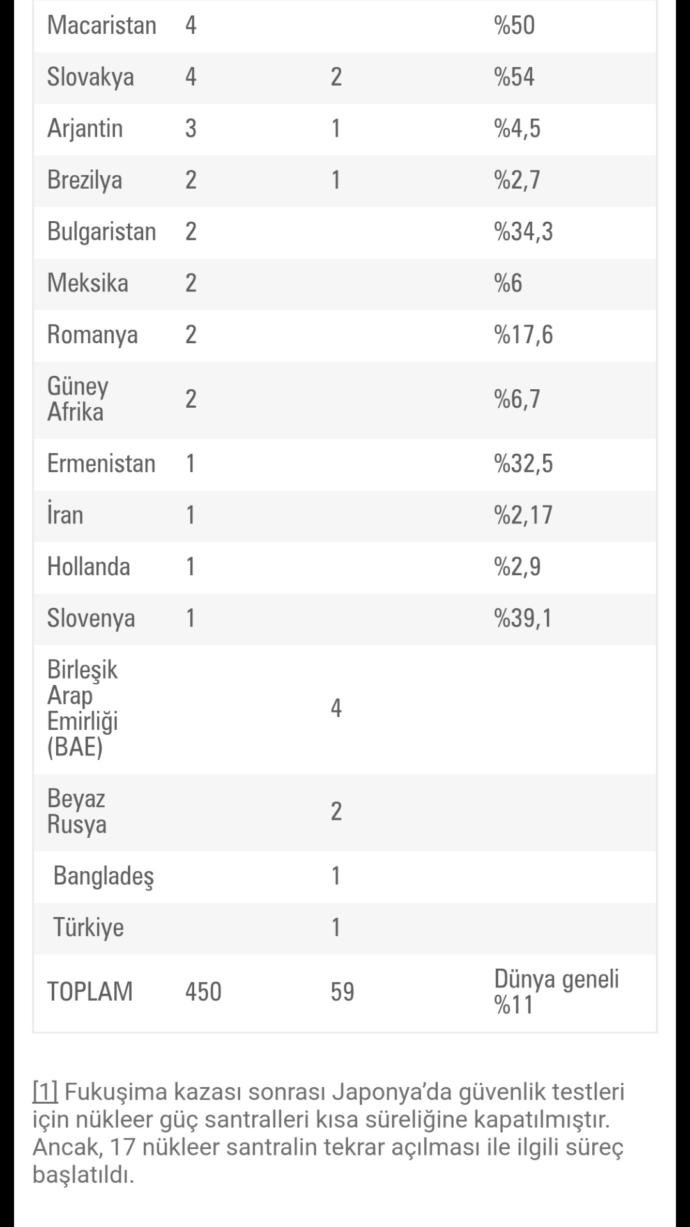Tap Ermenistan's %32,5 percentage
This screenshot has width=690, height=1227.
point(523,464)
